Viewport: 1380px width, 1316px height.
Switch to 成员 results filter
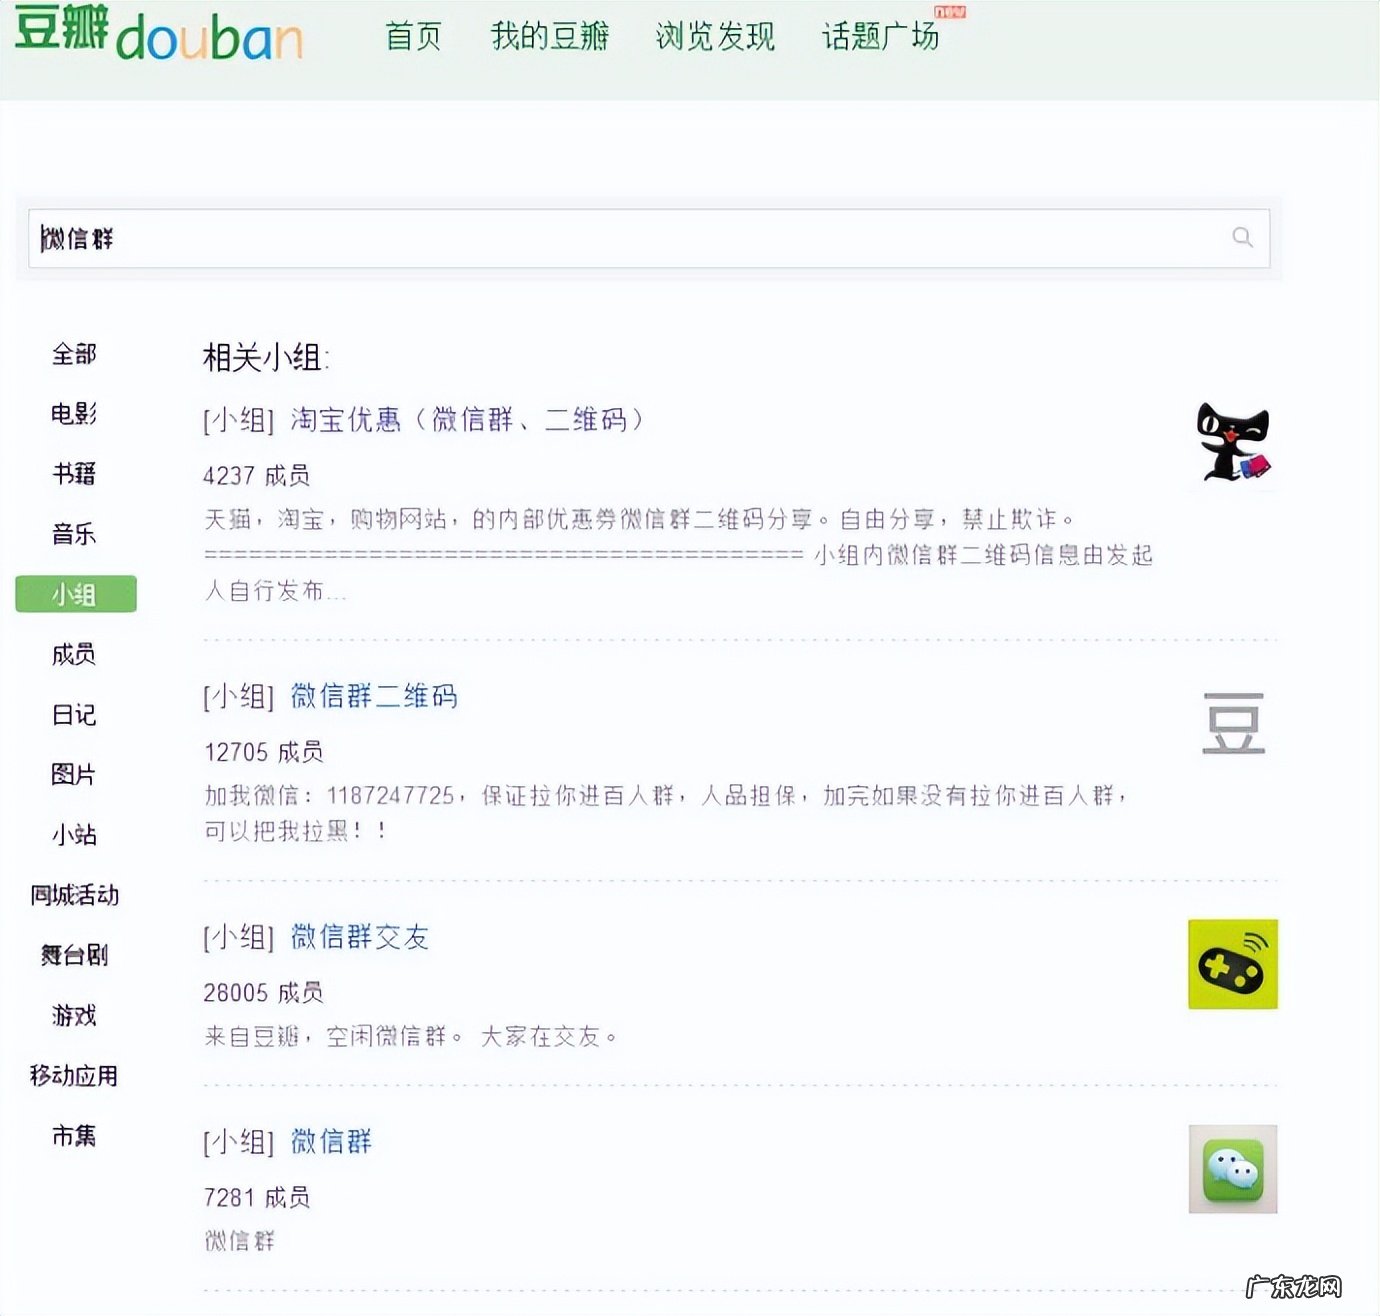click(75, 655)
